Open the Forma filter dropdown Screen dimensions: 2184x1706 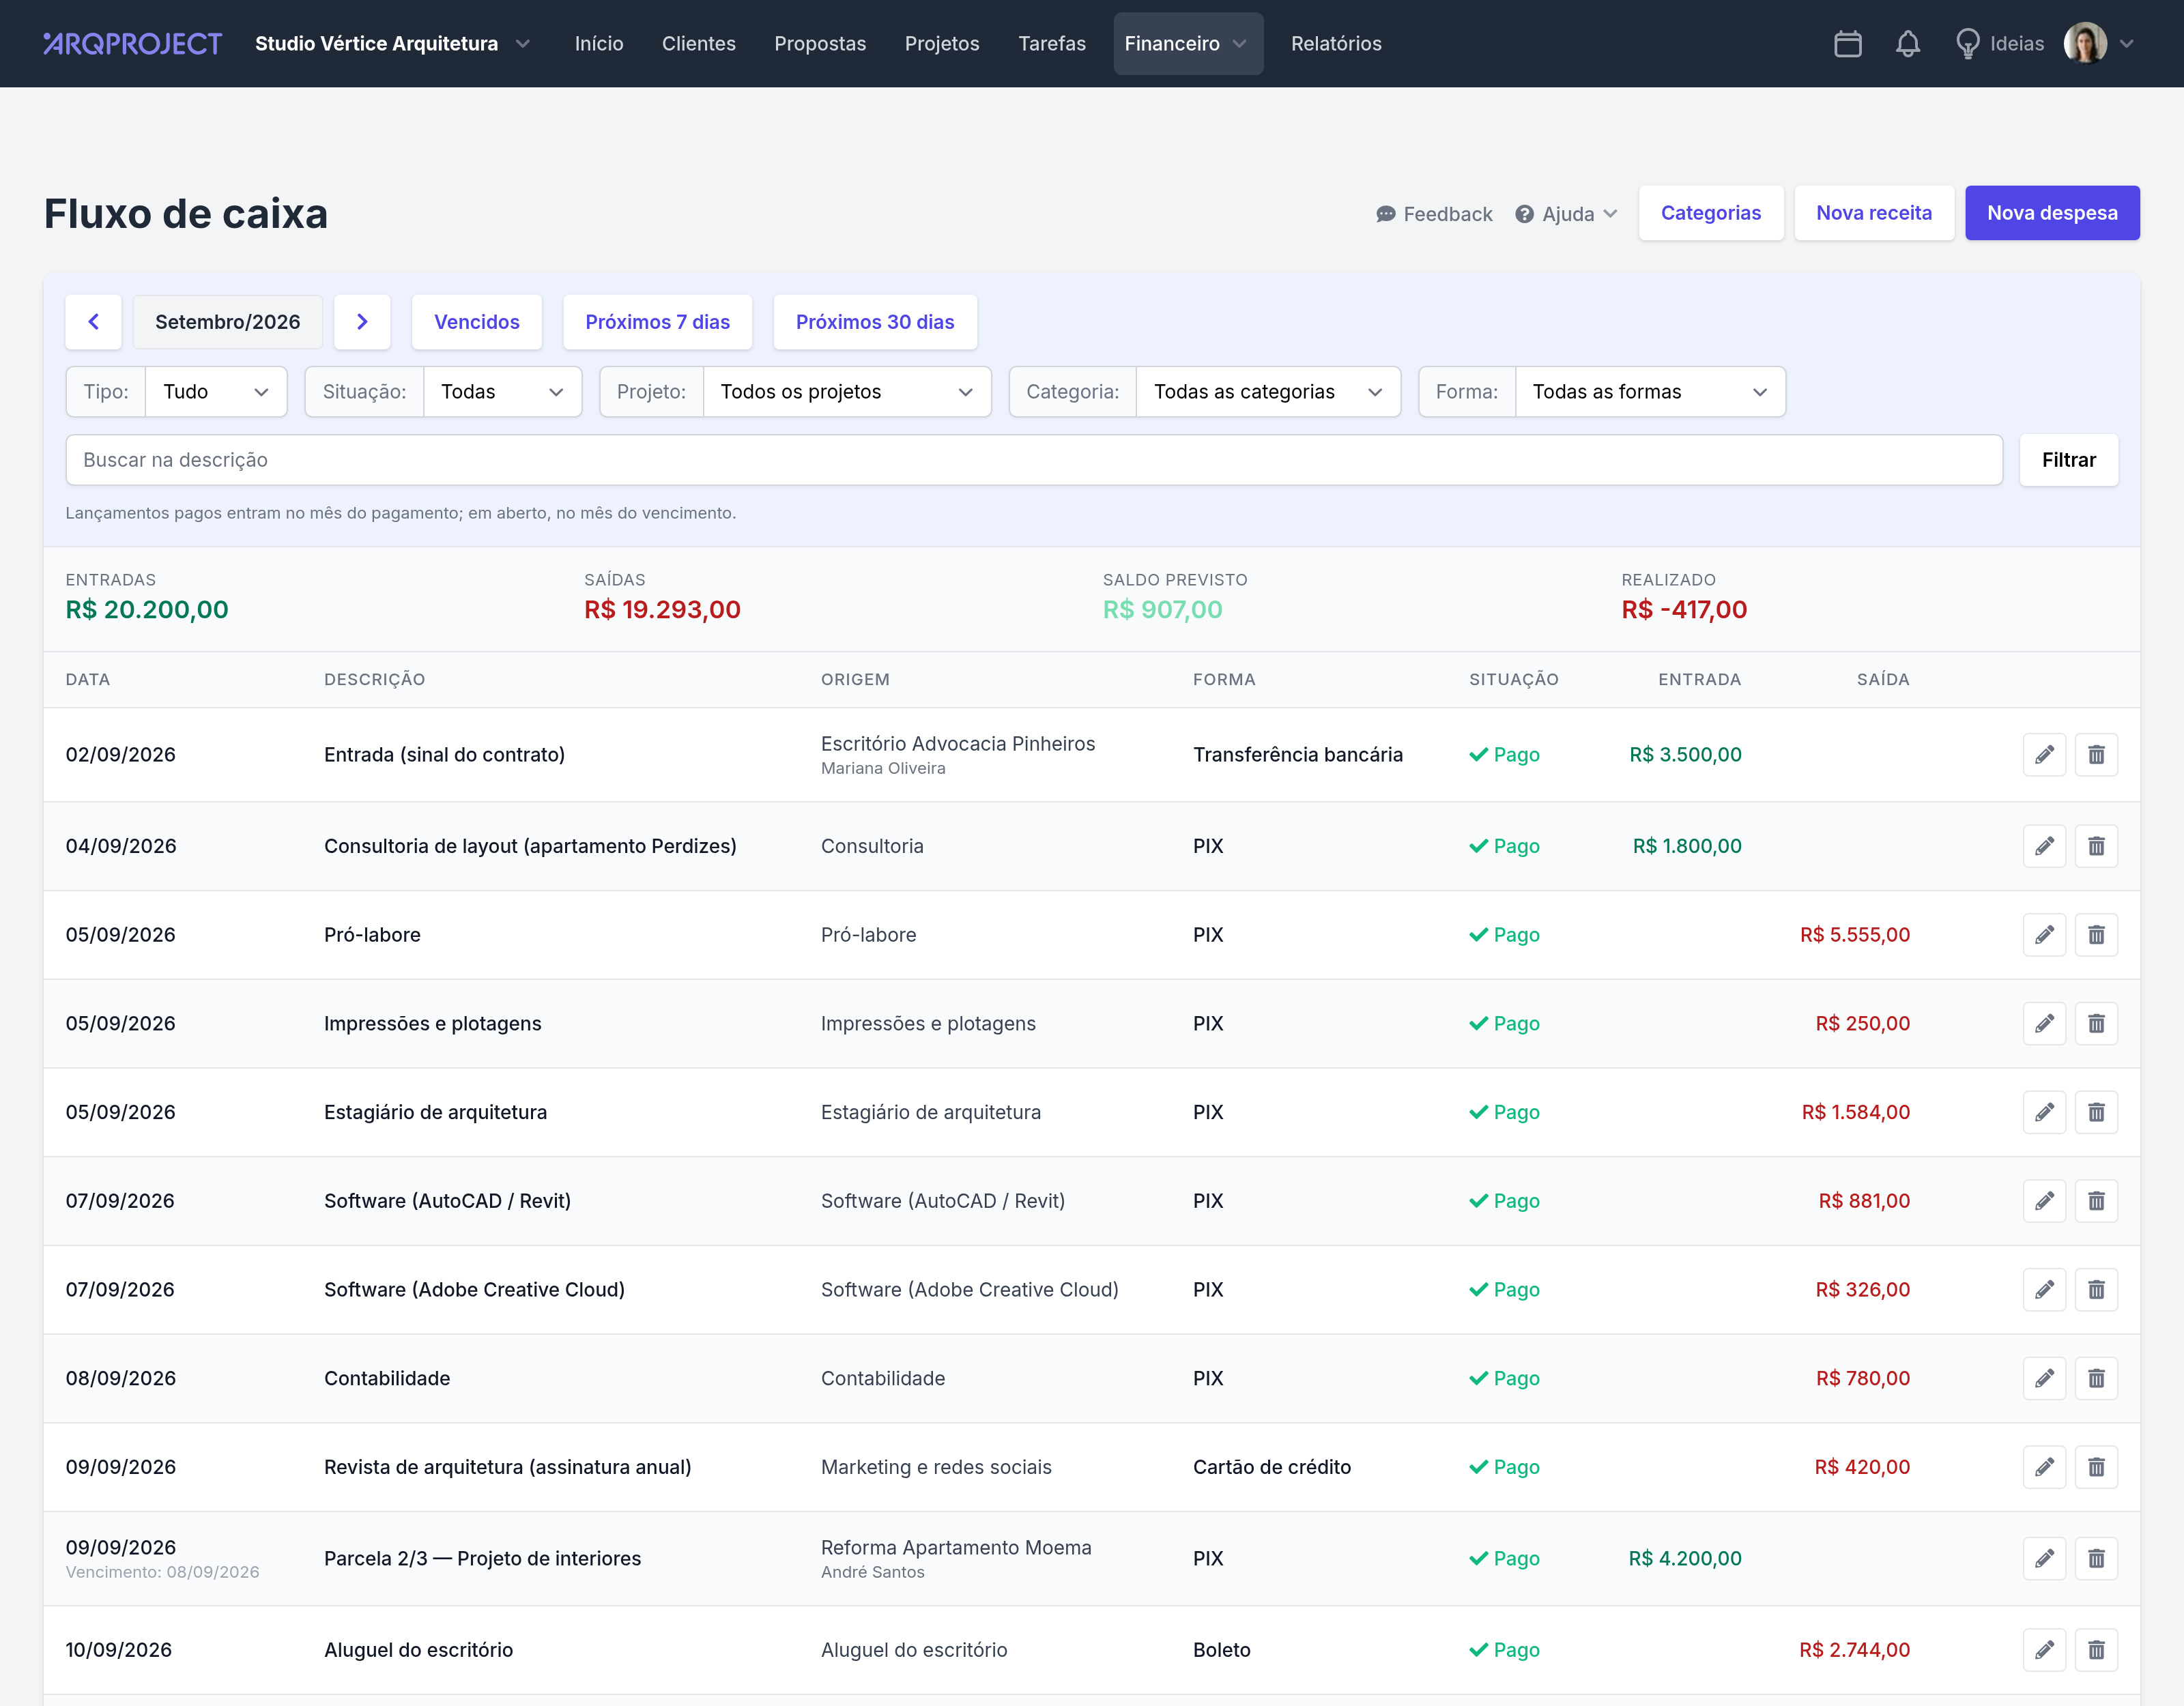1649,392
